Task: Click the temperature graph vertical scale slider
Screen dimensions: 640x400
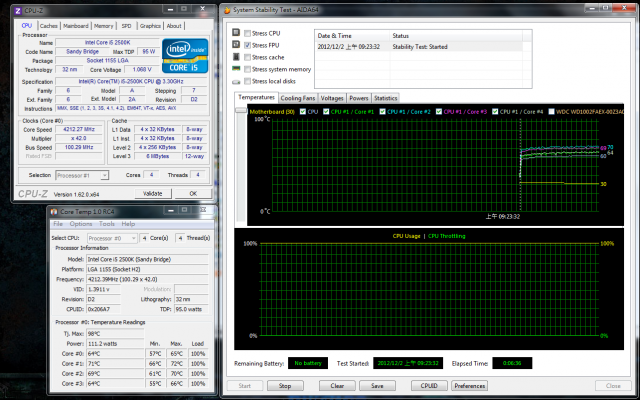Action: point(241,111)
